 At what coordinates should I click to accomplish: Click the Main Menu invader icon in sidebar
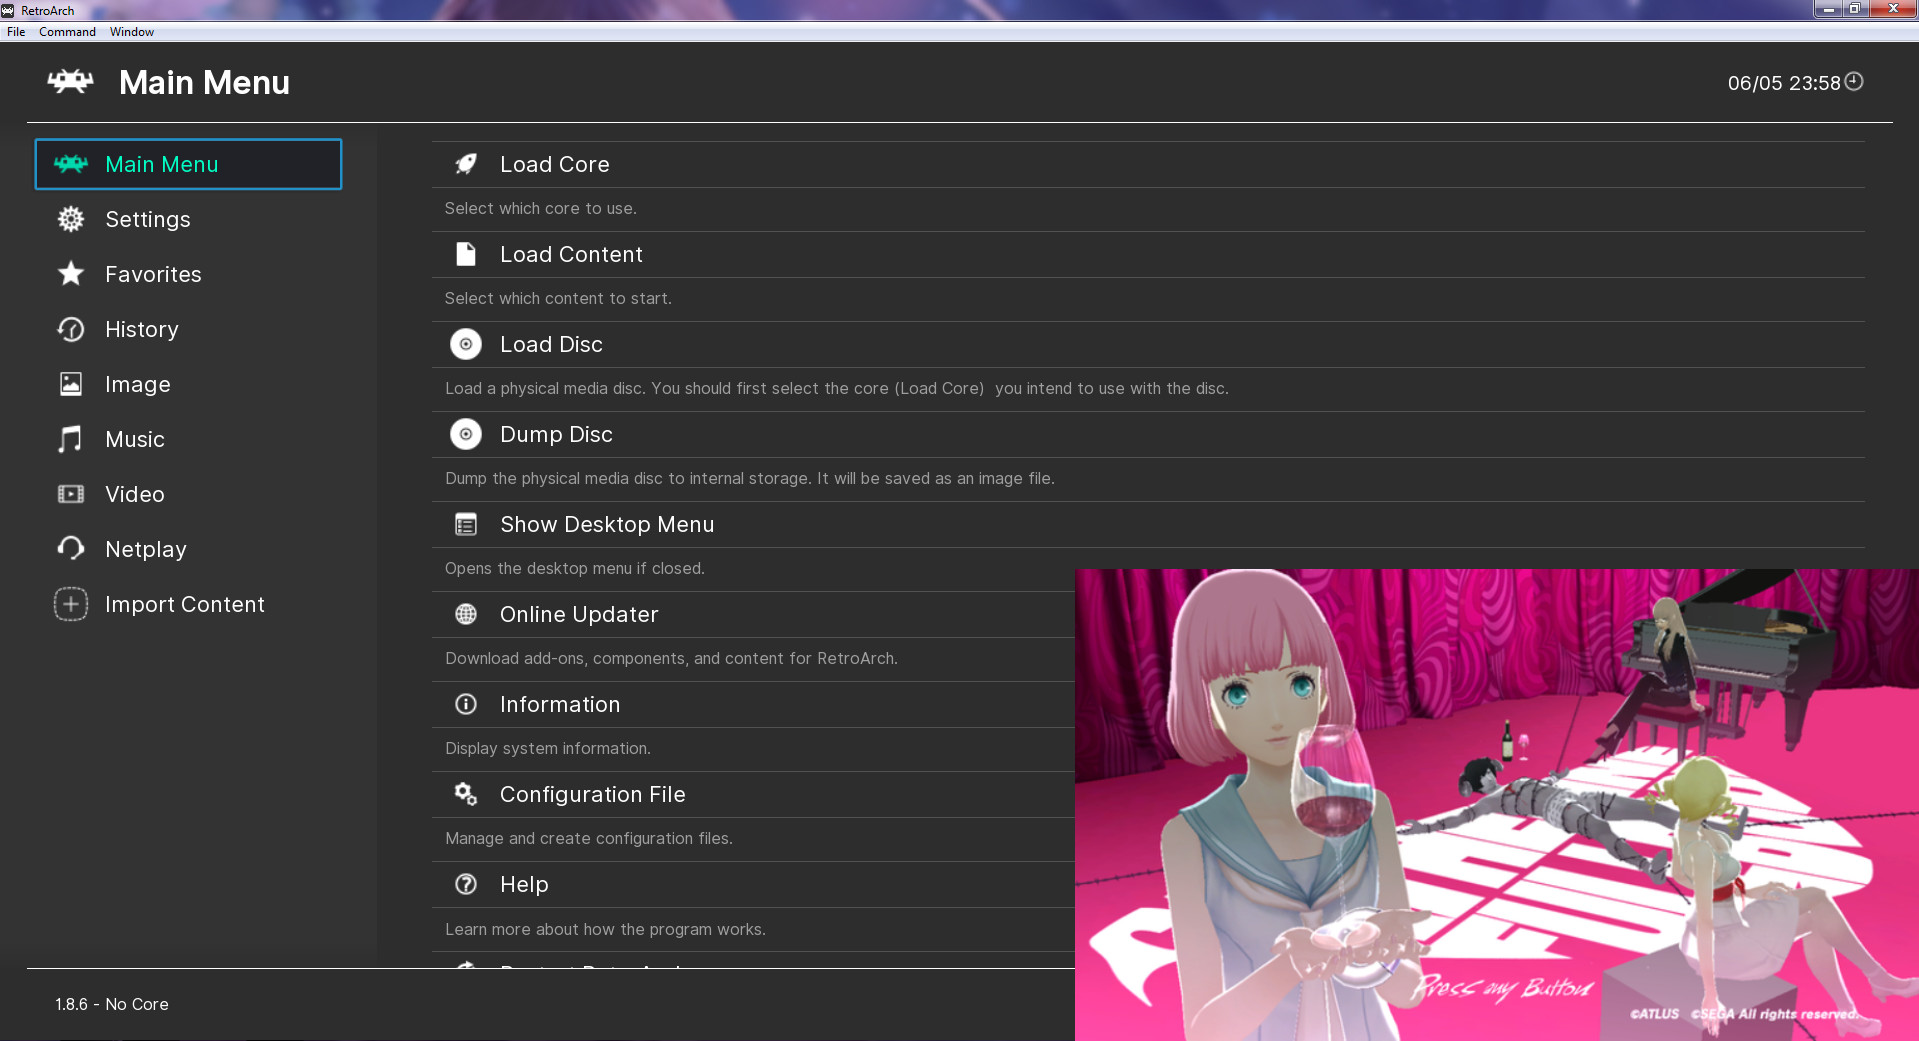tap(71, 164)
